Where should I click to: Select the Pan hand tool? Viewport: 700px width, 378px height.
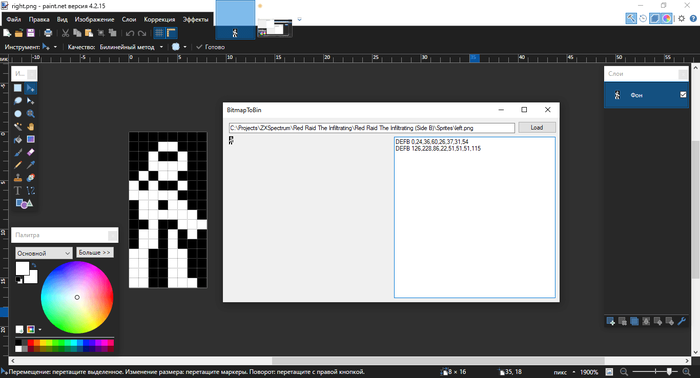[31, 127]
